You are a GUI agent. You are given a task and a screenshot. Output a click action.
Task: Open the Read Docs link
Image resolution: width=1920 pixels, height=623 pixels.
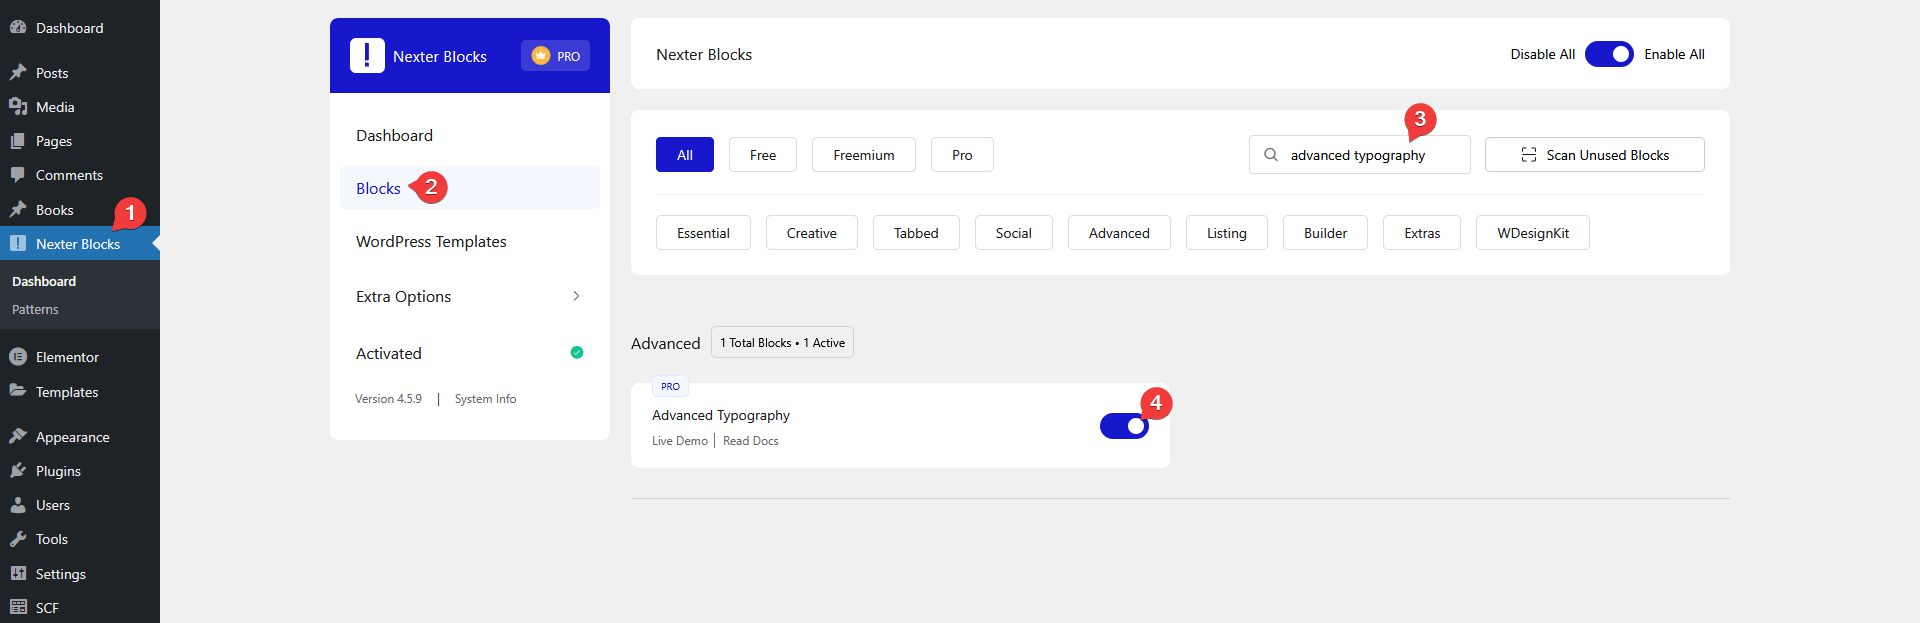coord(750,441)
